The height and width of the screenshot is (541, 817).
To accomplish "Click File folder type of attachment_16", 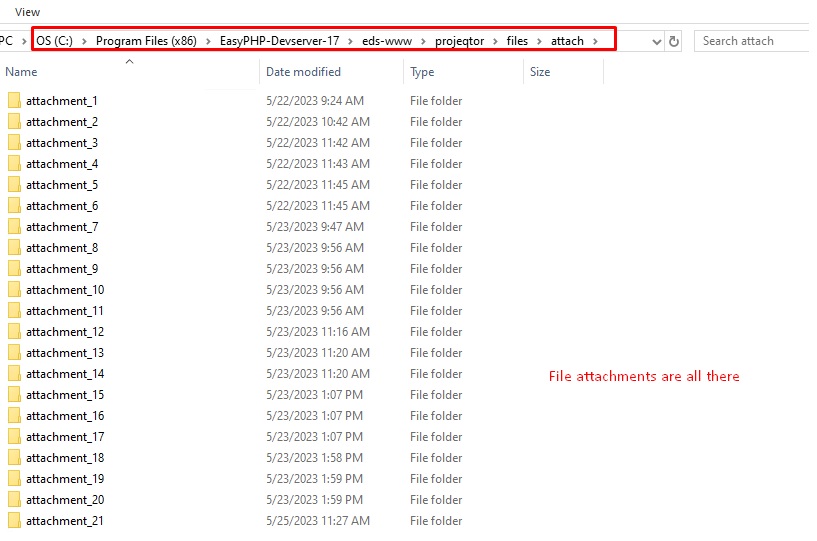I will (x=436, y=415).
